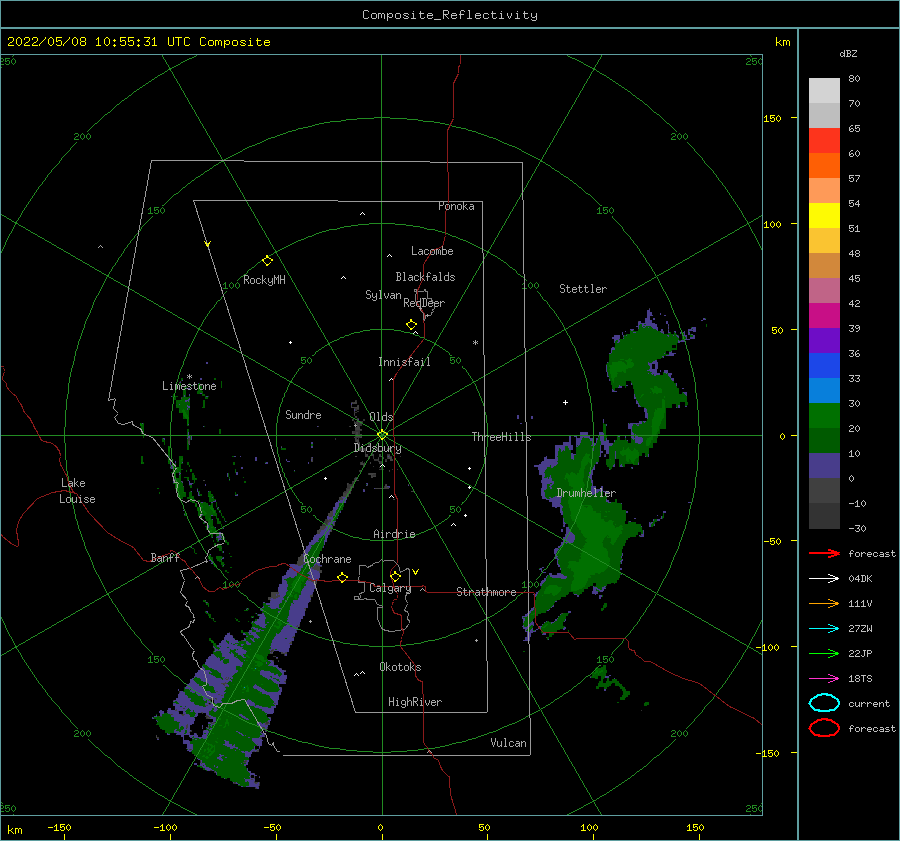Click the radar center diamond at Olds

pos(382,435)
